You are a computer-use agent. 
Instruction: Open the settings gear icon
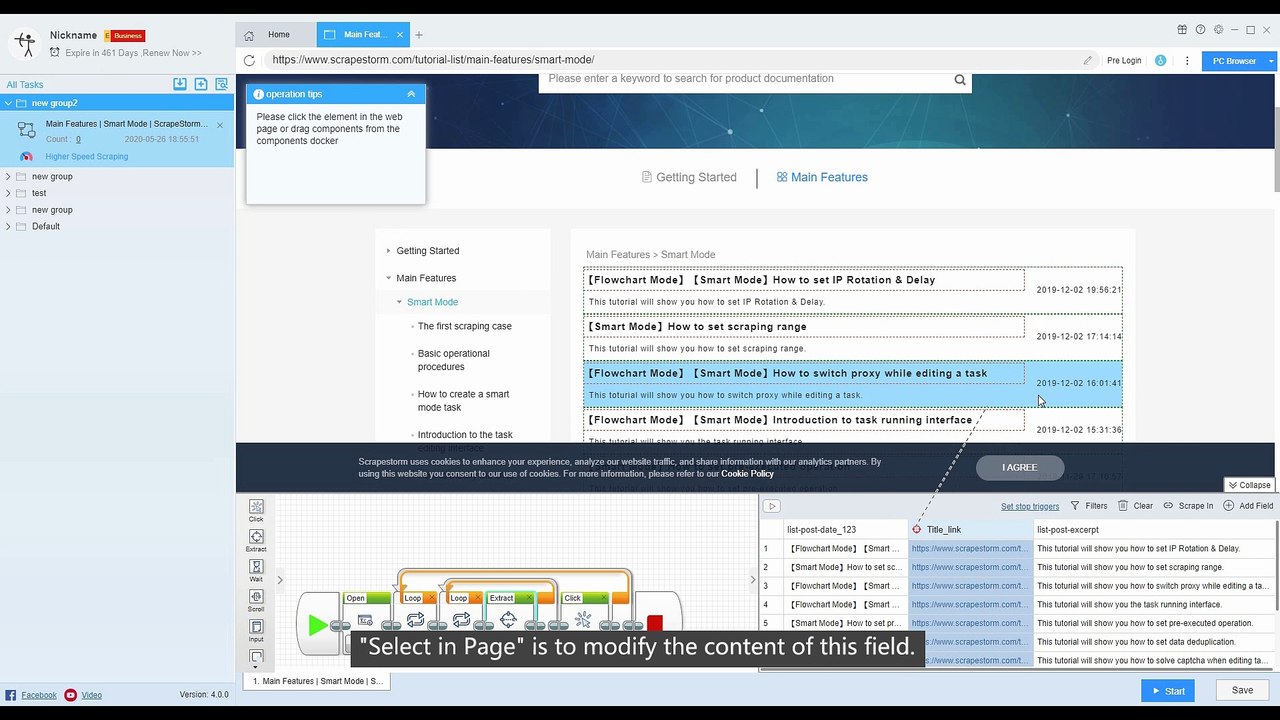point(1218,30)
